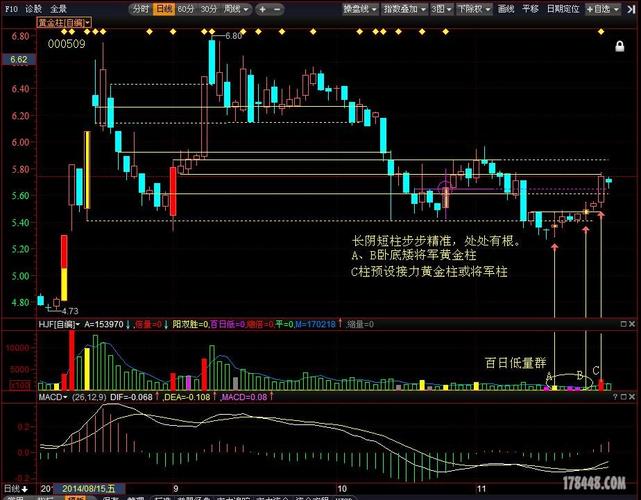The height and width of the screenshot is (500, 641).
Task: Click the 画线 drawing tool
Action: [506, 9]
